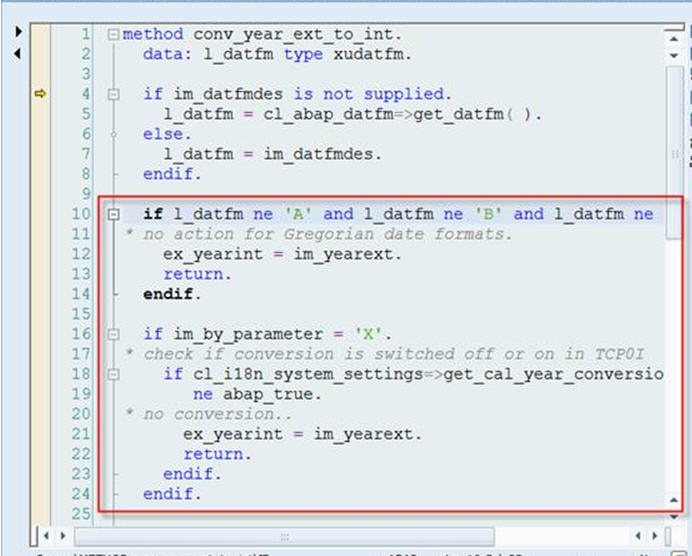This screenshot has width=692, height=556.
Task: Click comment 'no action for Gregorian date formats'
Action: [327, 234]
